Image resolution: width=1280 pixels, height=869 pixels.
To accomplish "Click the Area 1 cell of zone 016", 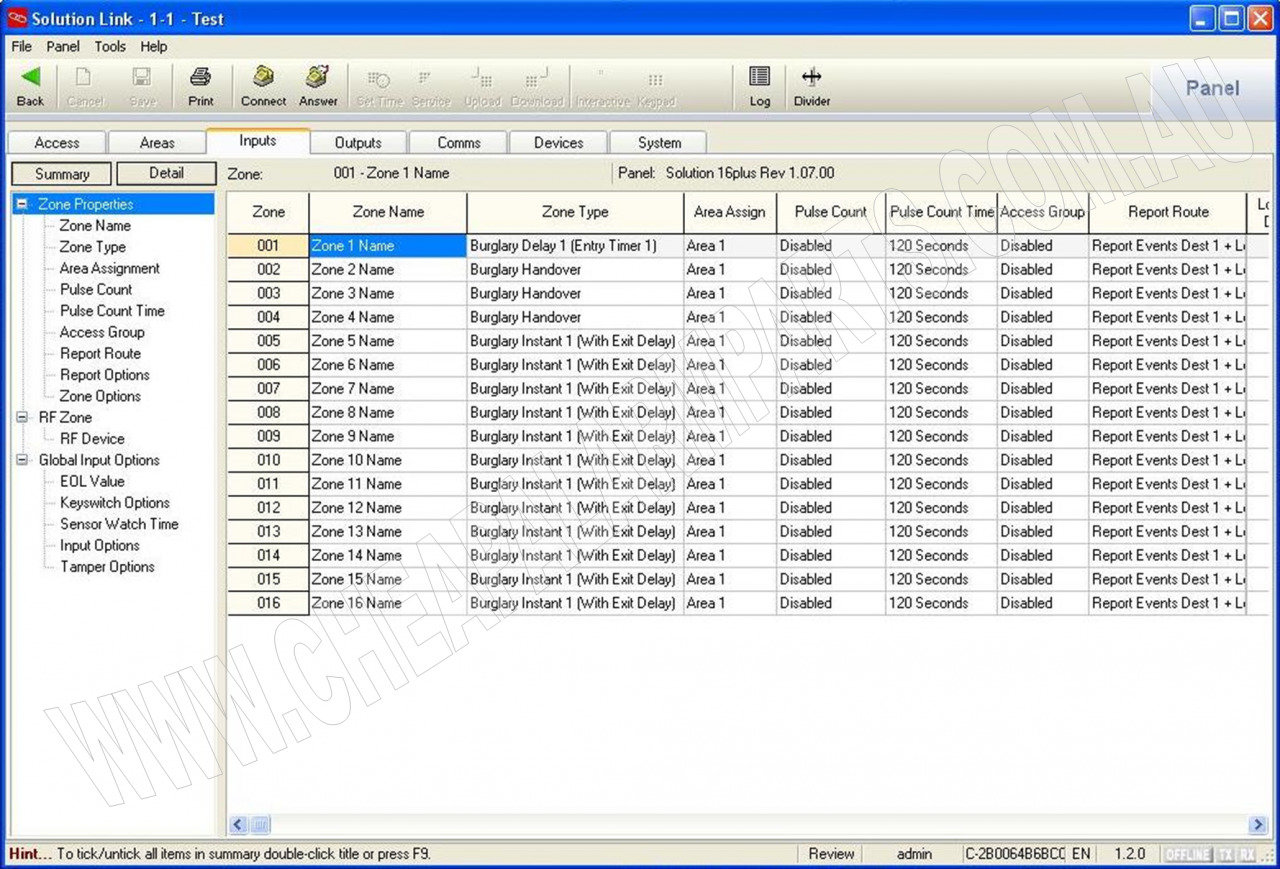I will (x=730, y=603).
